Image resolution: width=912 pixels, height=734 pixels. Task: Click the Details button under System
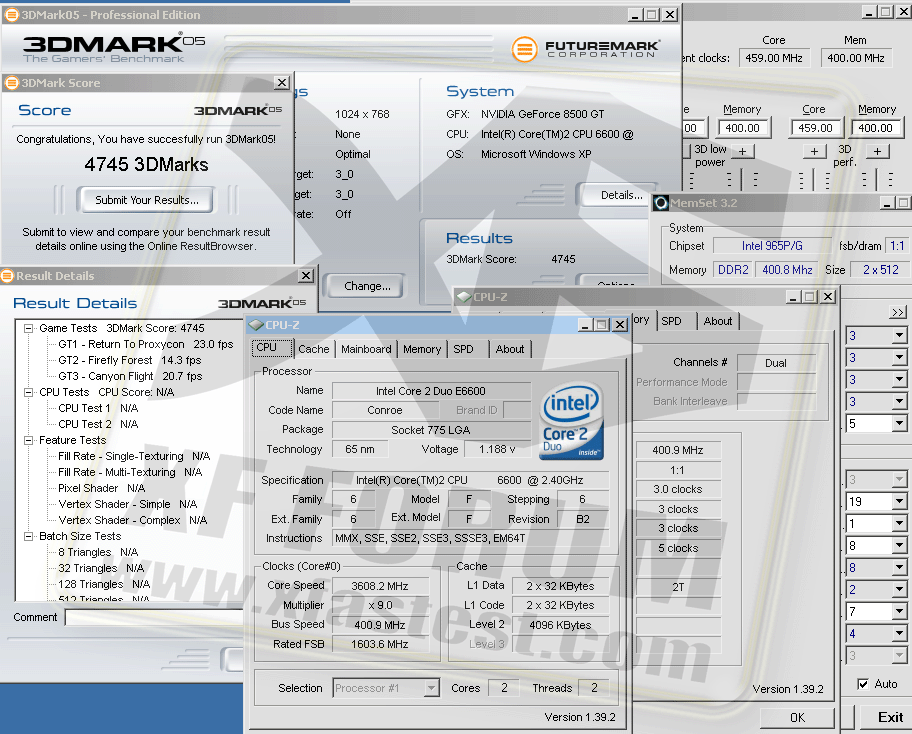click(x=621, y=195)
